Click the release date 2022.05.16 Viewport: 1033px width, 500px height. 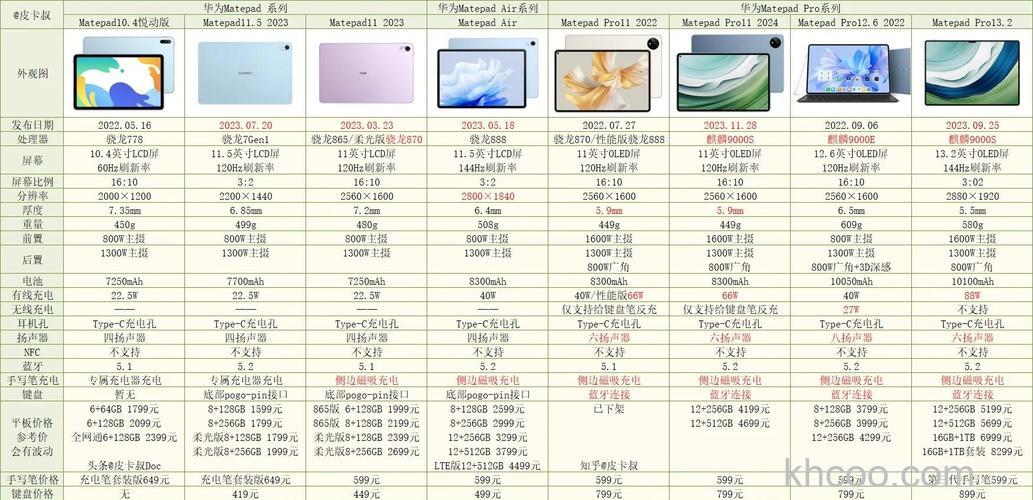coord(124,125)
